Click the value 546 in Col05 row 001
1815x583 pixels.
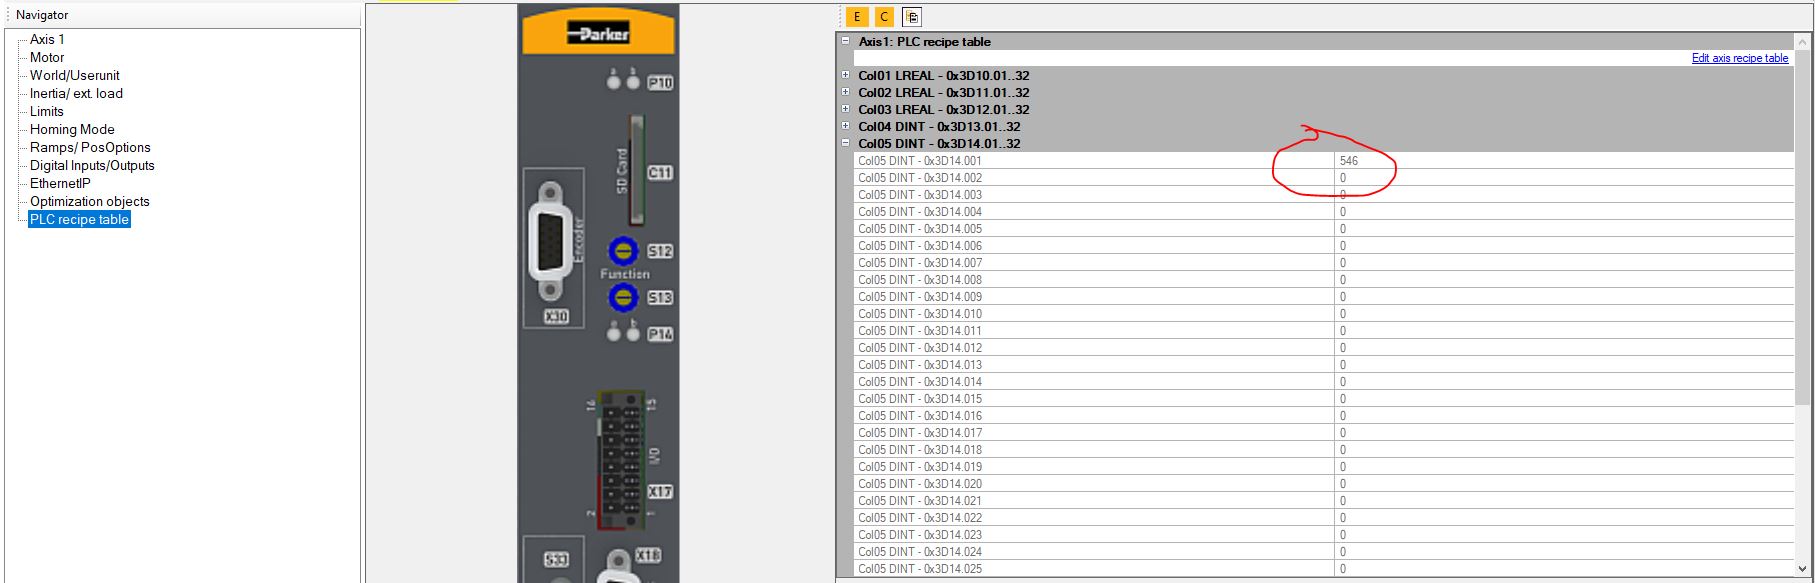pos(1349,160)
